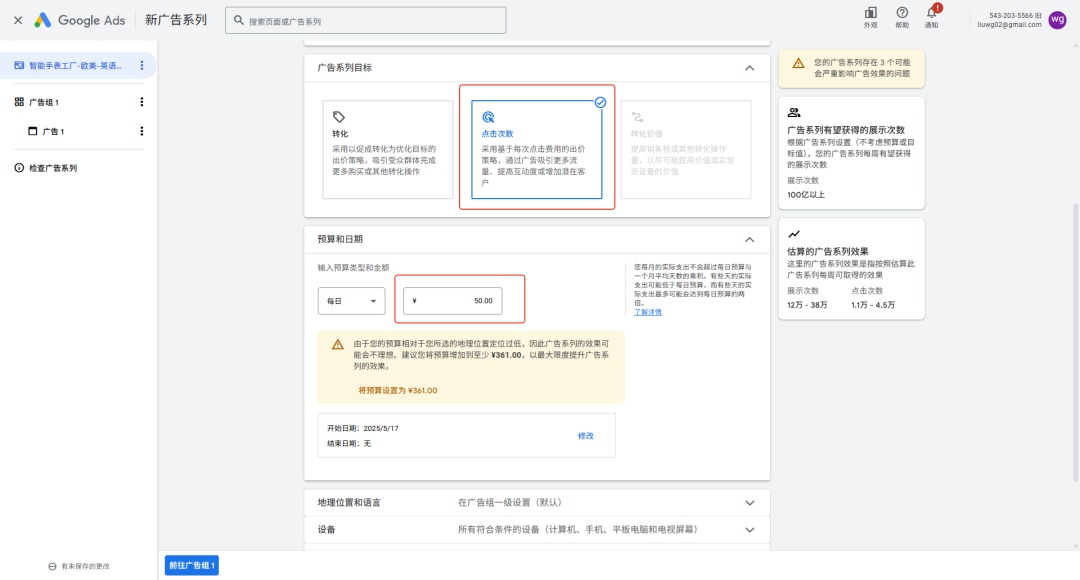Open the three-dot menu next to 广告组 1
The width and height of the screenshot is (1080, 580).
click(x=141, y=102)
